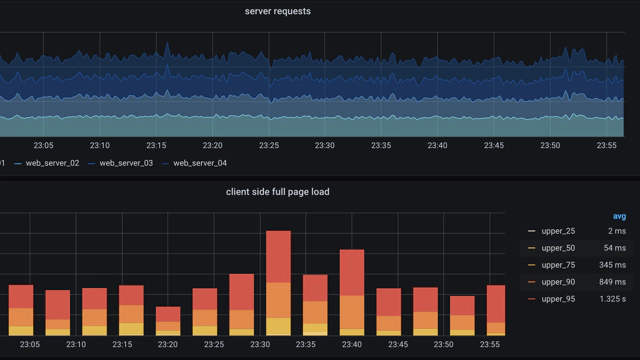This screenshot has height=360, width=640.
Task: Click 23:25 label on server requests axis
Action: click(x=269, y=145)
